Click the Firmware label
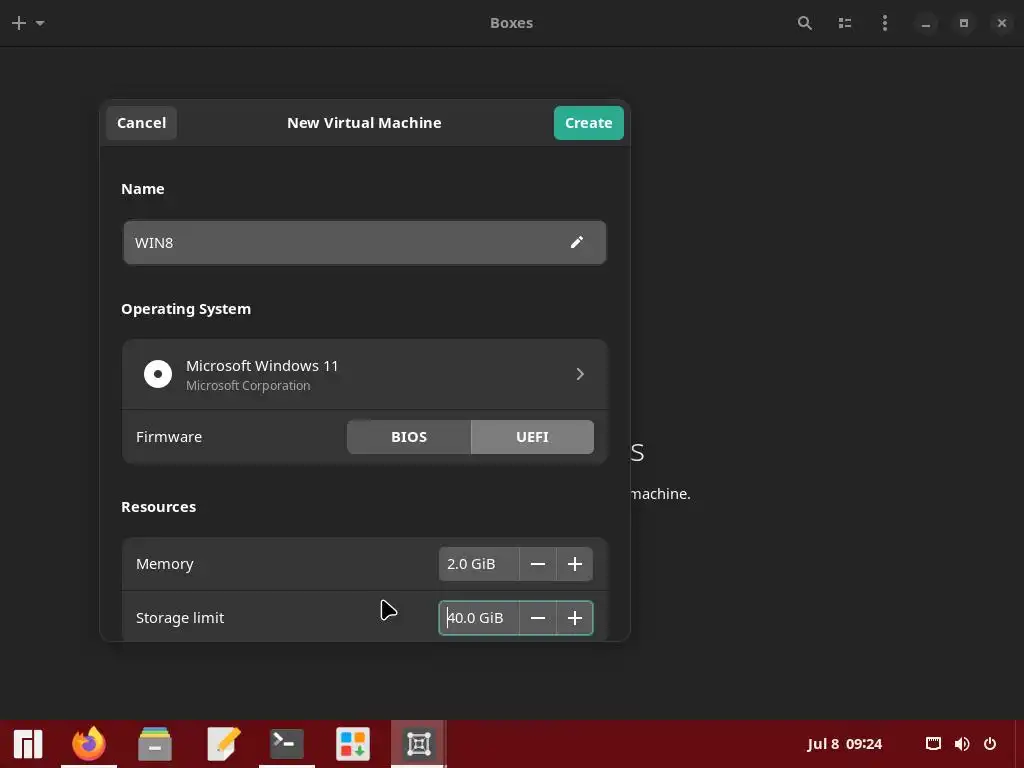Screen dimensions: 1024x768 coord(168,437)
